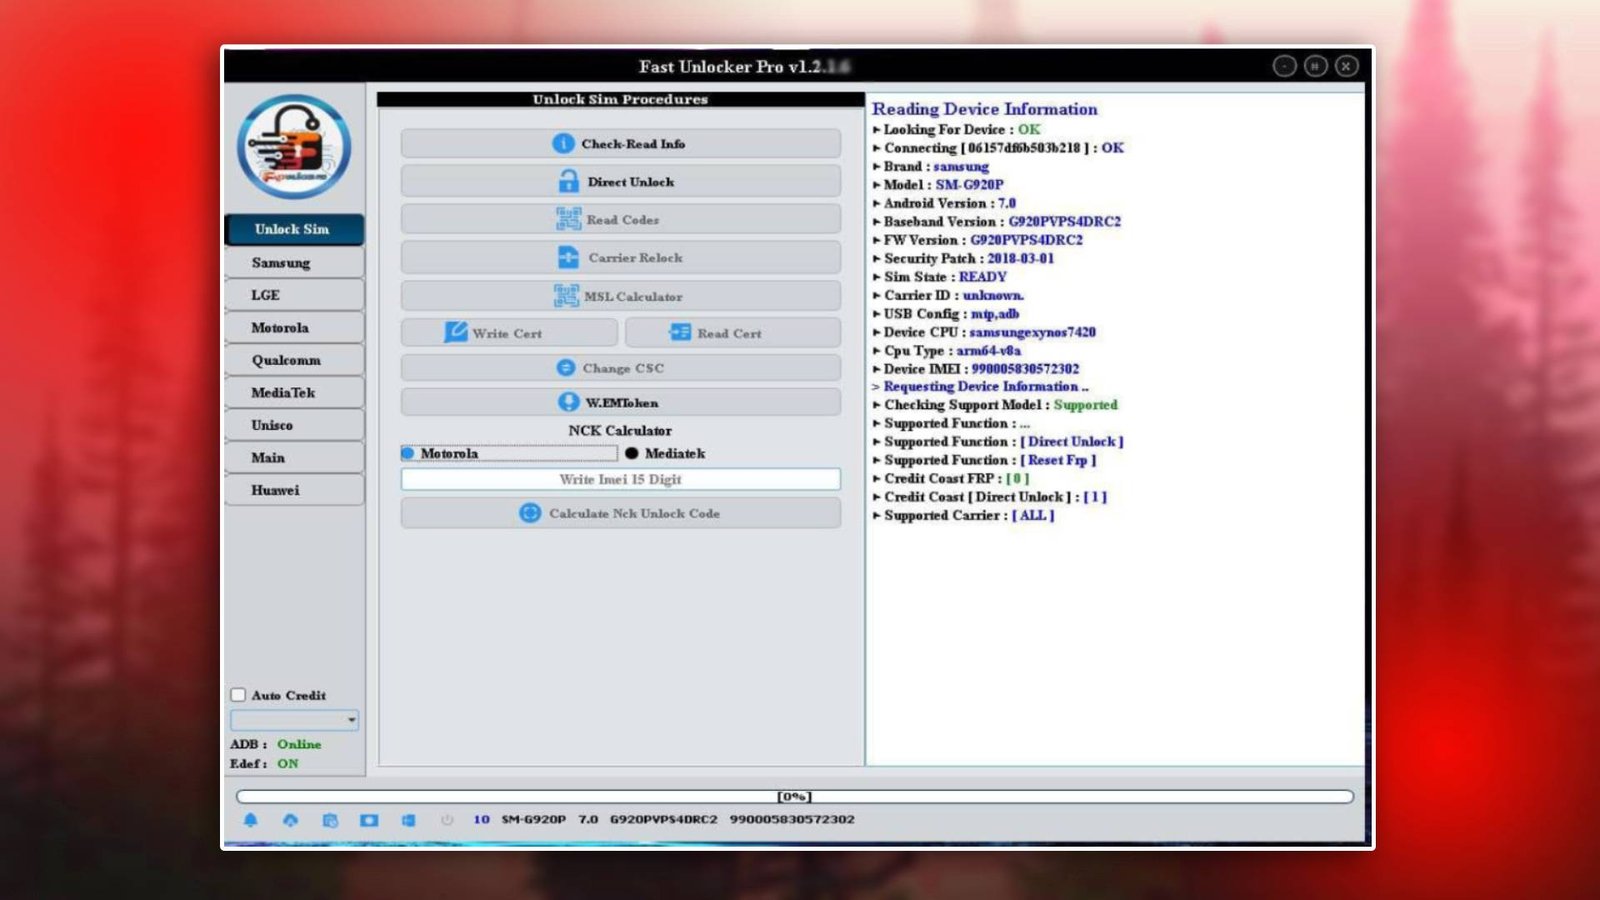
Task: Click the Check-Read Info button
Action: pyautogui.click(x=620, y=142)
